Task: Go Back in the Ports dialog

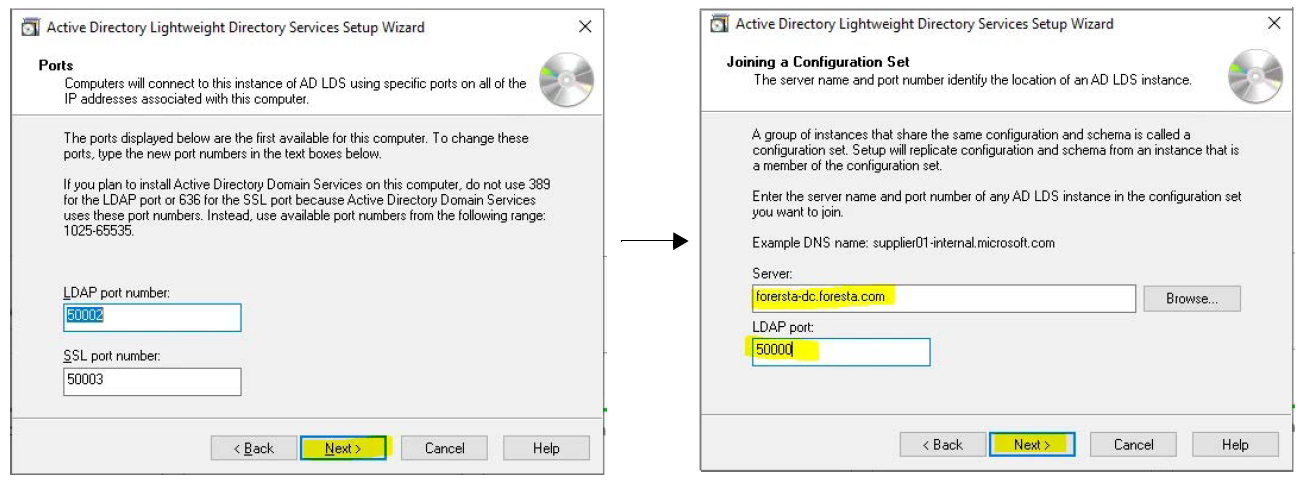Action: (x=254, y=448)
